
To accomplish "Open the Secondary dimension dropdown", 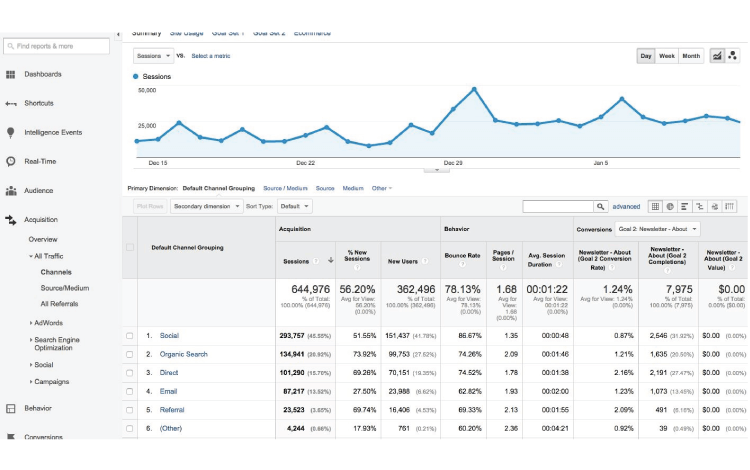I will [207, 207].
